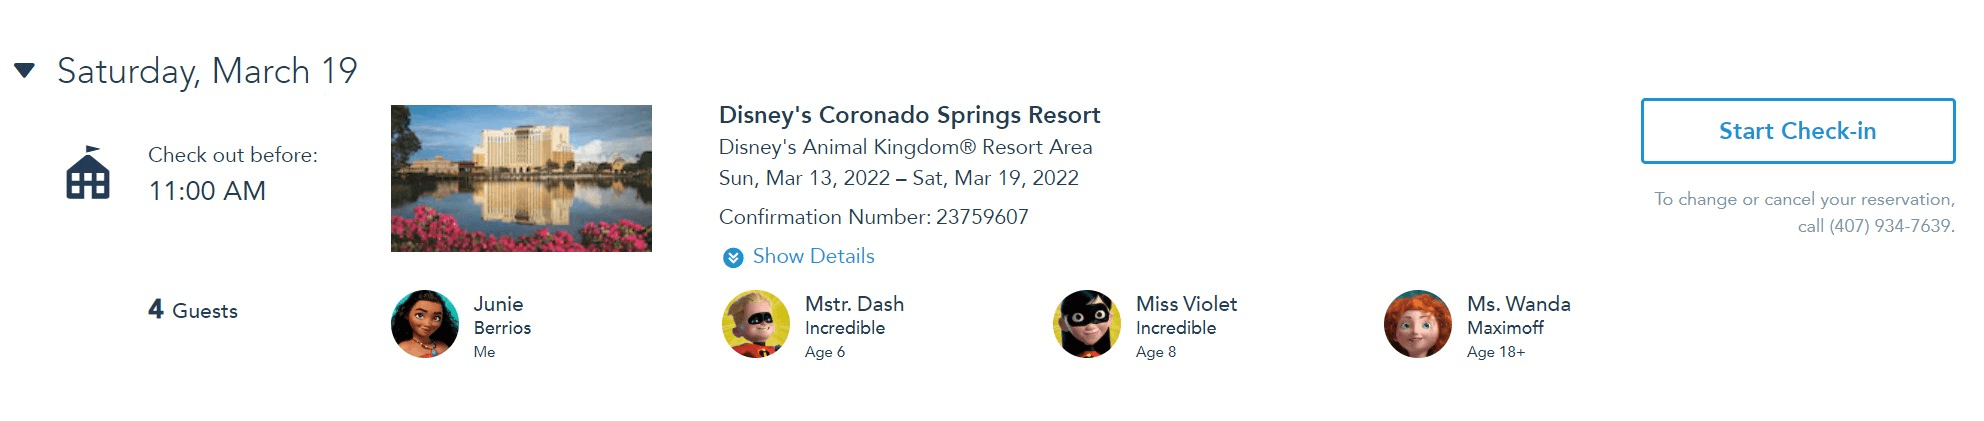
Task: Select guest name Mstr. Dash Incredible
Action: (x=854, y=315)
